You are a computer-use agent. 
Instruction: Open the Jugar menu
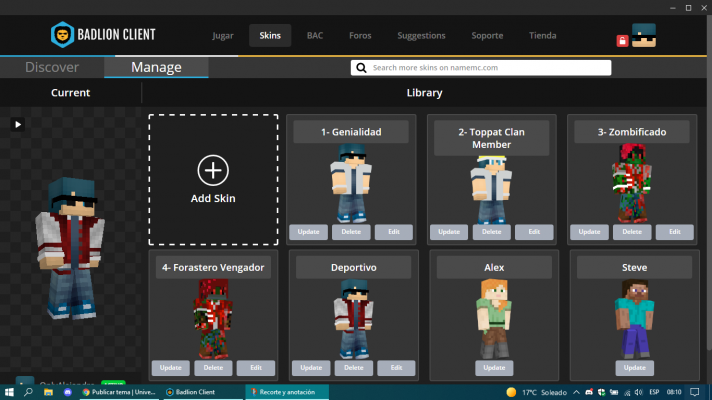pos(222,36)
